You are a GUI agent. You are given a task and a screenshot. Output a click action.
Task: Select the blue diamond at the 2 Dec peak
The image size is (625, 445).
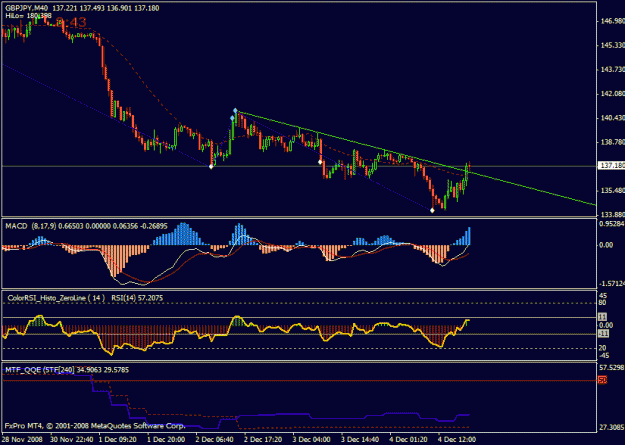click(235, 110)
